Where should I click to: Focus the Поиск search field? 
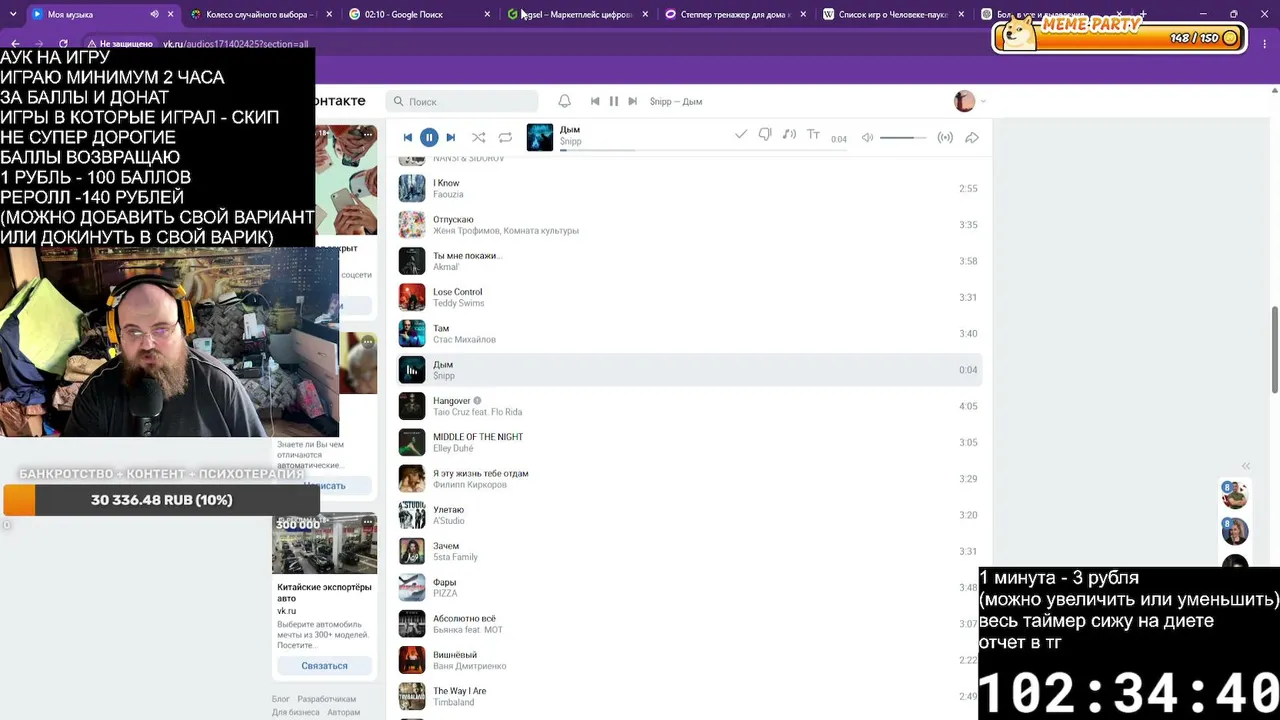tap(462, 101)
